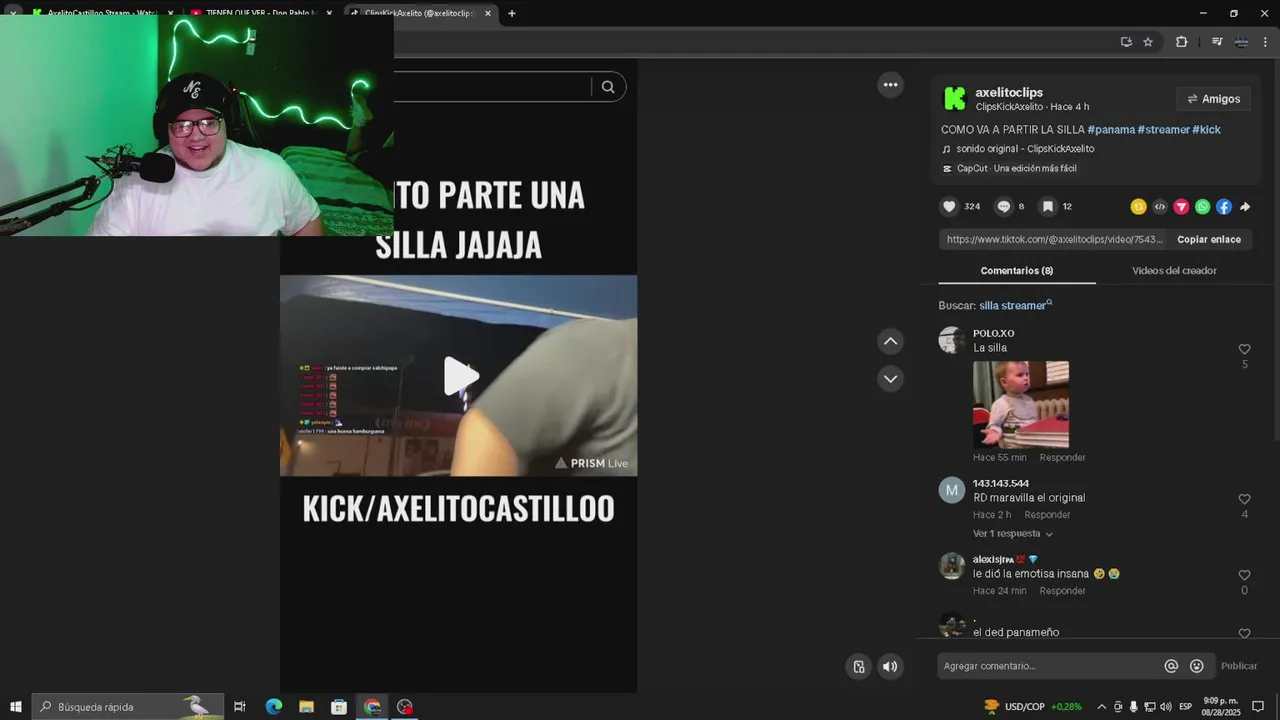Open image in POLO.XO's comment
The image size is (1280, 720).
tap(1021, 405)
